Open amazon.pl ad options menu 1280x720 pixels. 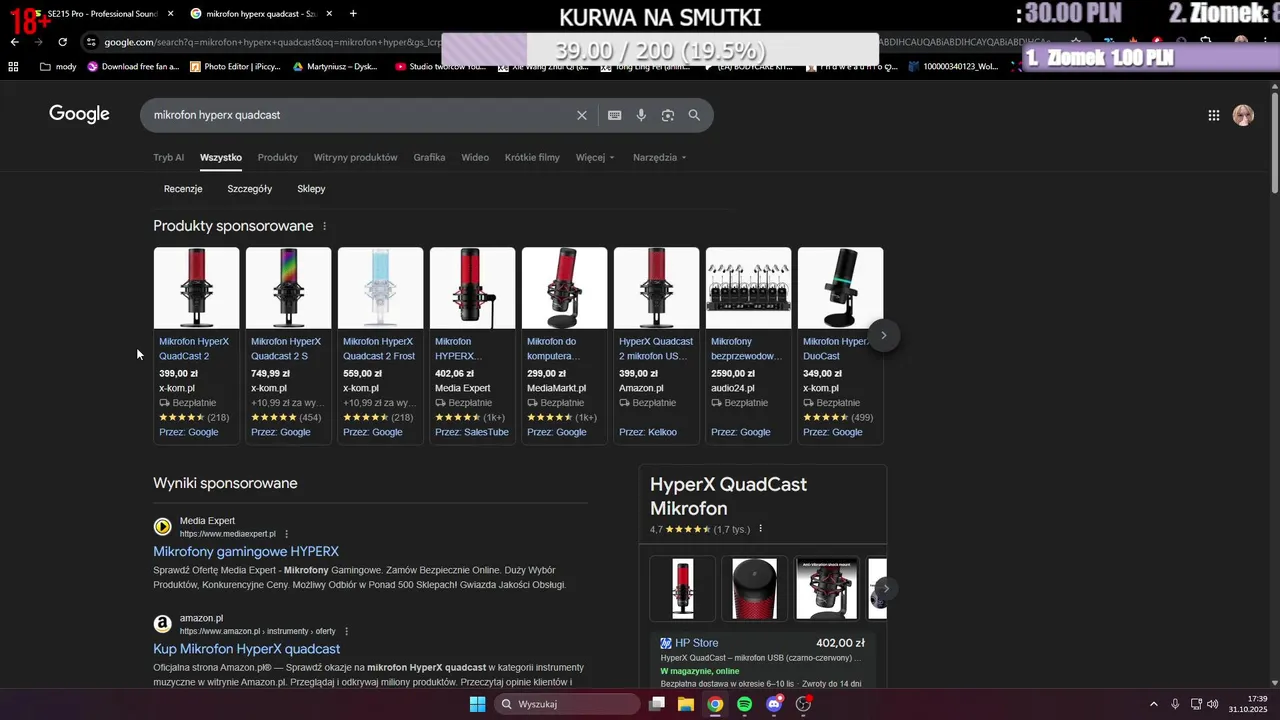click(347, 631)
